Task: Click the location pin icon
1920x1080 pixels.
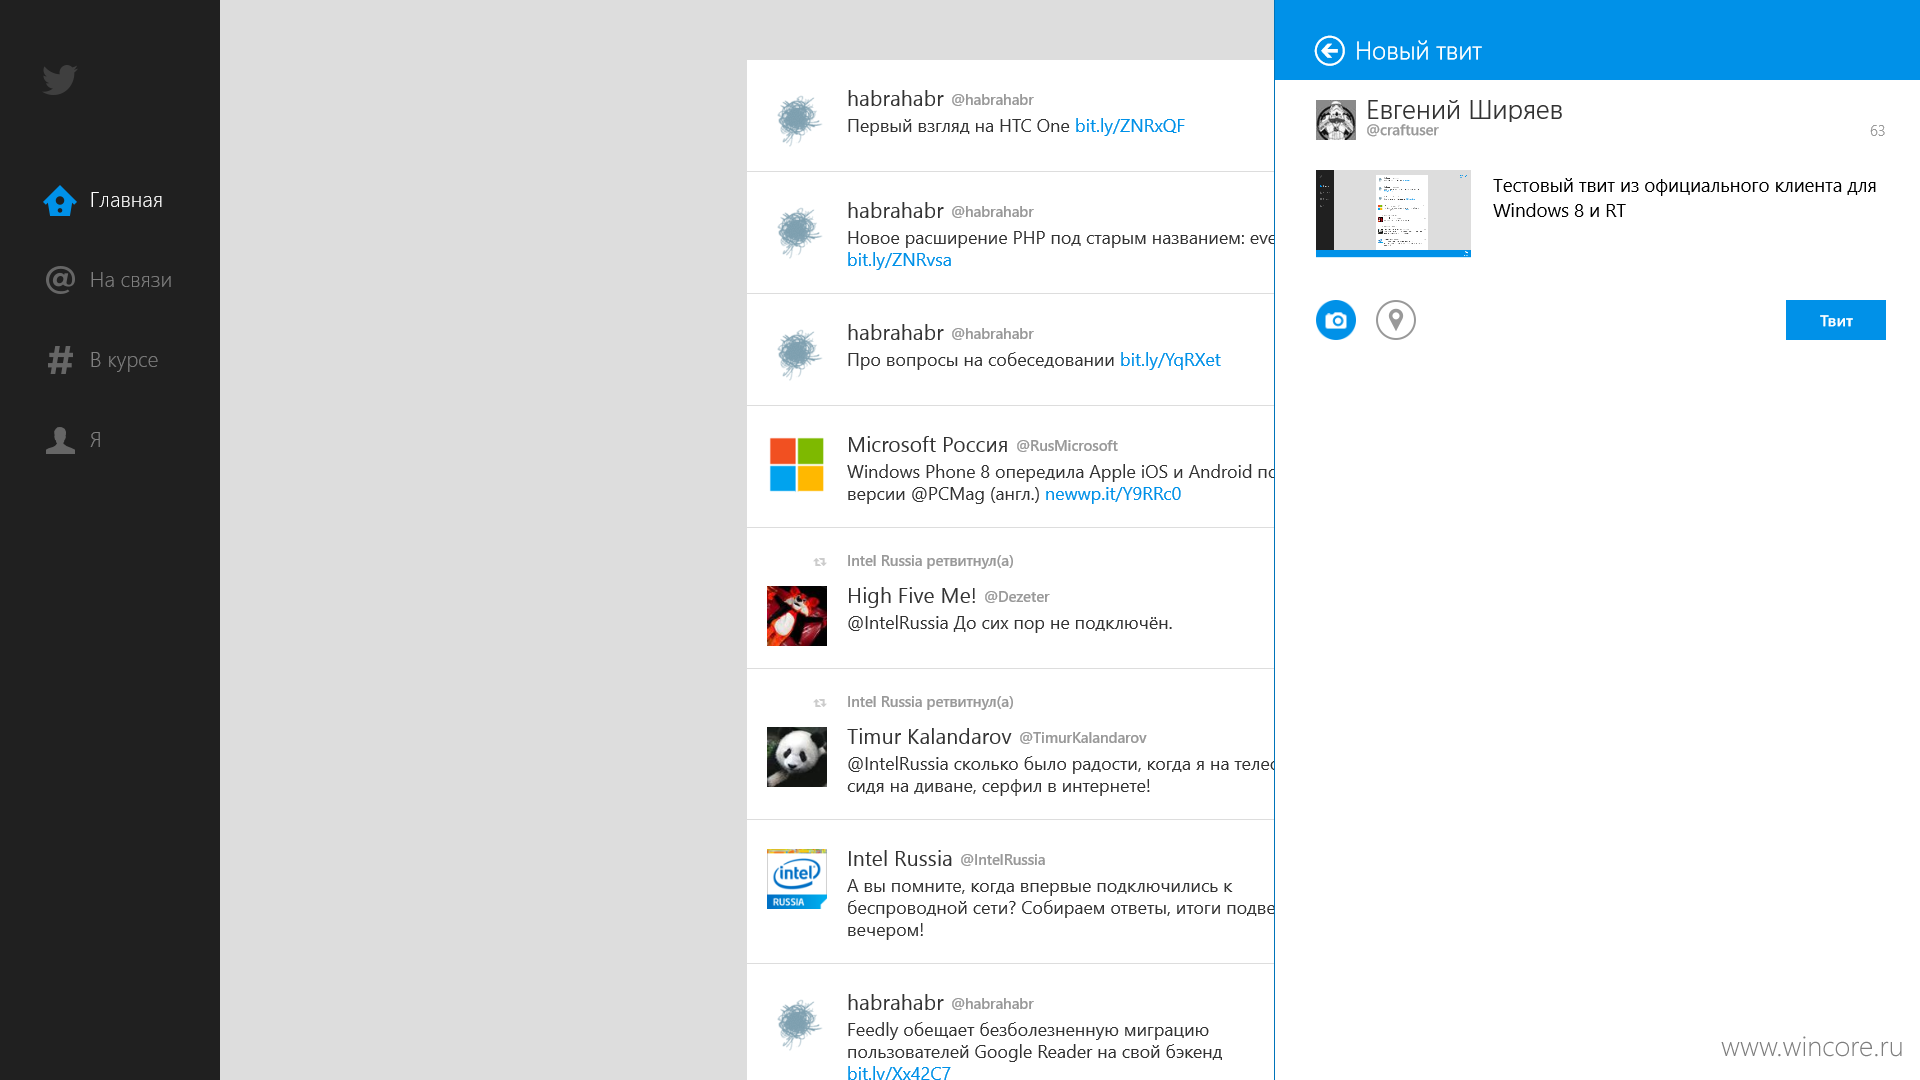Action: pyautogui.click(x=1396, y=320)
